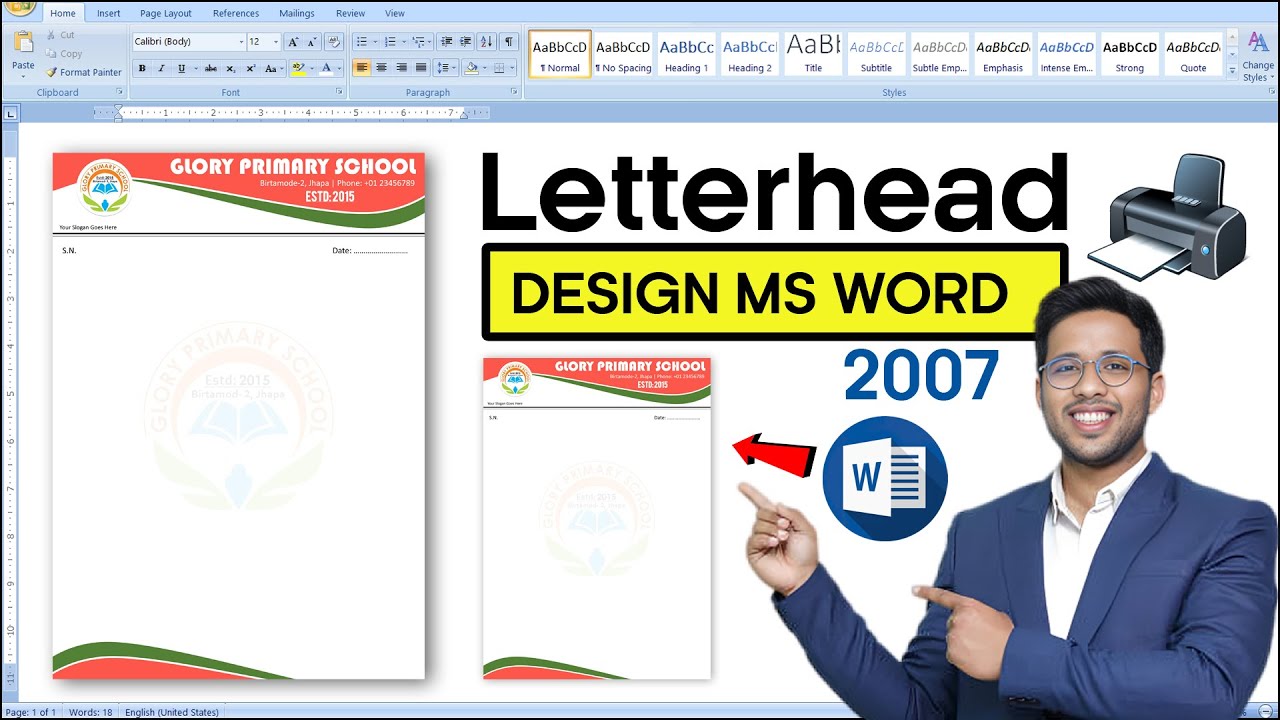Image resolution: width=1280 pixels, height=720 pixels.
Task: Open the Line Spacing dropdown
Action: click(x=446, y=68)
